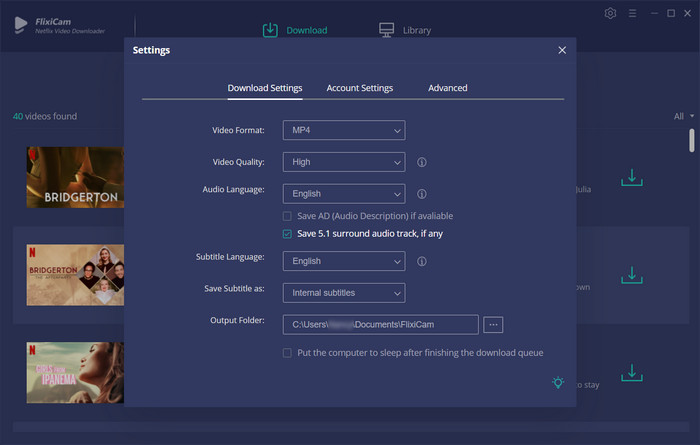
Task: Open the Save Subtitle as dropdown
Action: click(x=344, y=293)
